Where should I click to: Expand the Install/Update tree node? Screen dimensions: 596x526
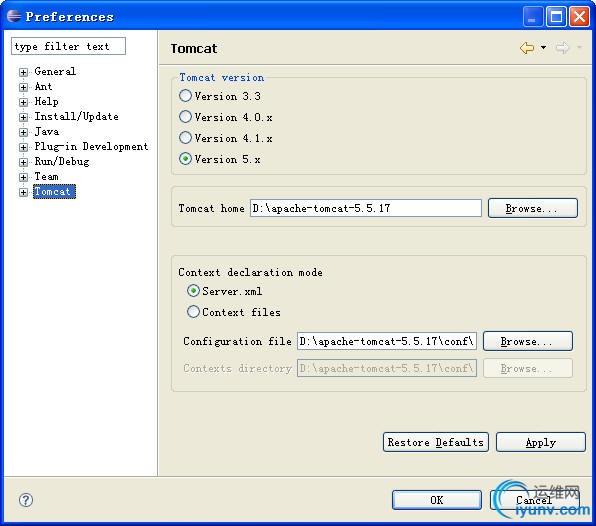pos(24,117)
